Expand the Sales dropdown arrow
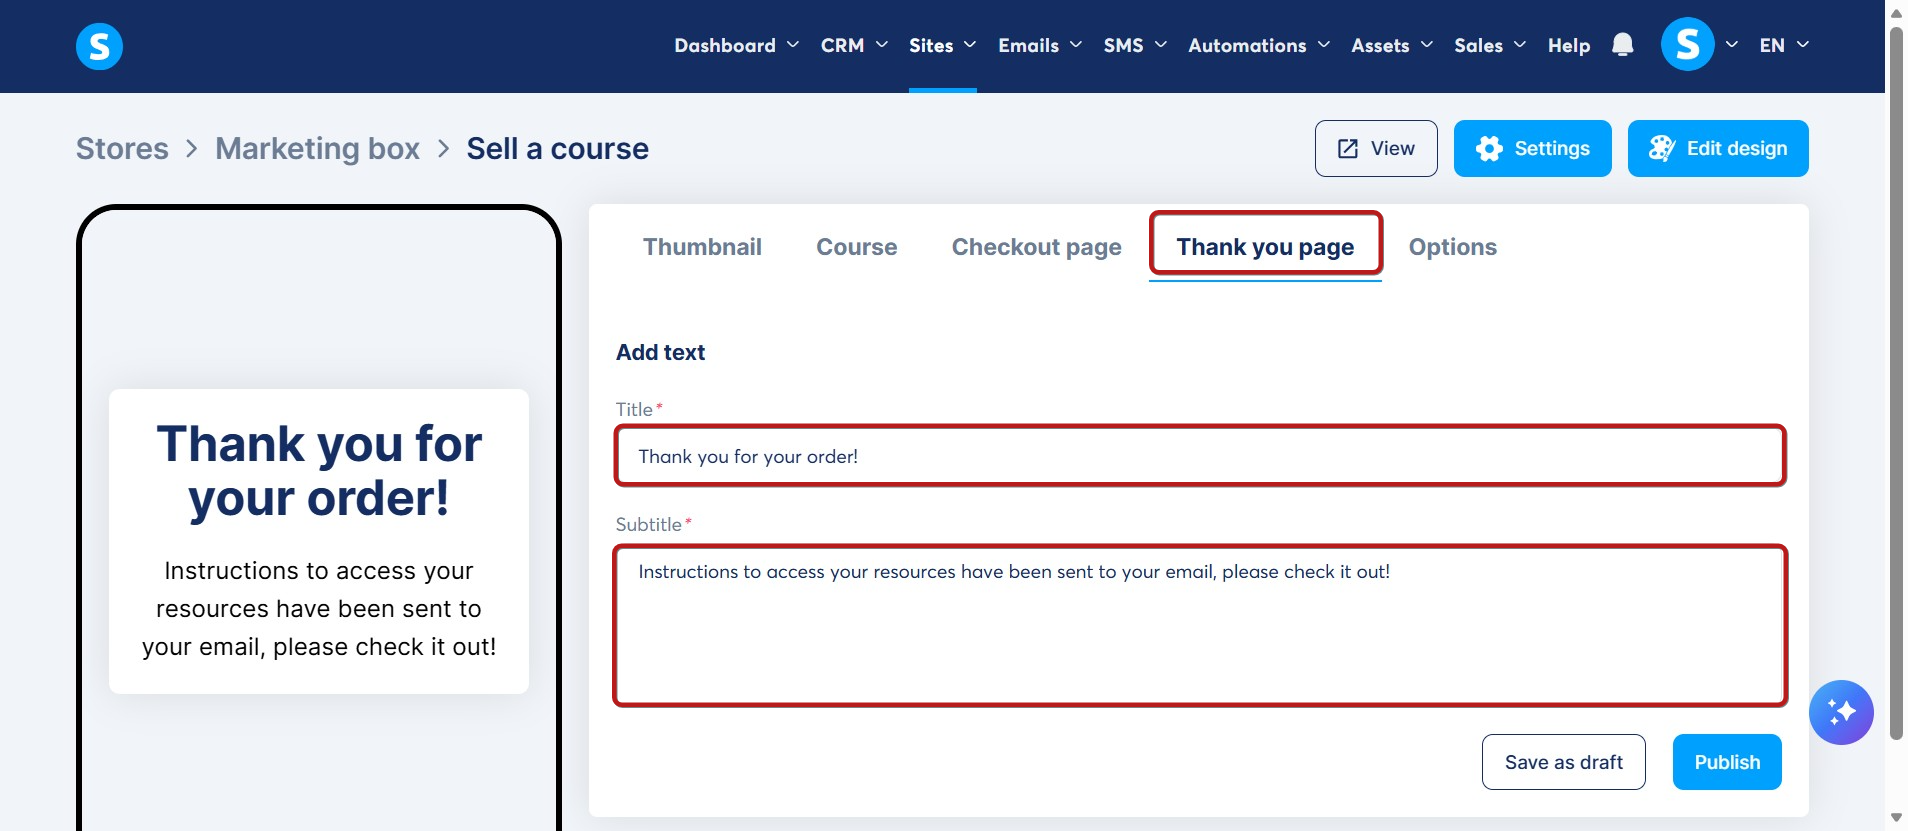This screenshot has height=831, width=1908. click(x=1520, y=45)
